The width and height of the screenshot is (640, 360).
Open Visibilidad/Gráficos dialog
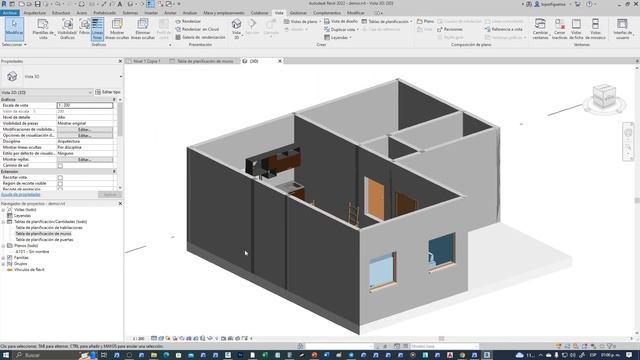pos(67,29)
